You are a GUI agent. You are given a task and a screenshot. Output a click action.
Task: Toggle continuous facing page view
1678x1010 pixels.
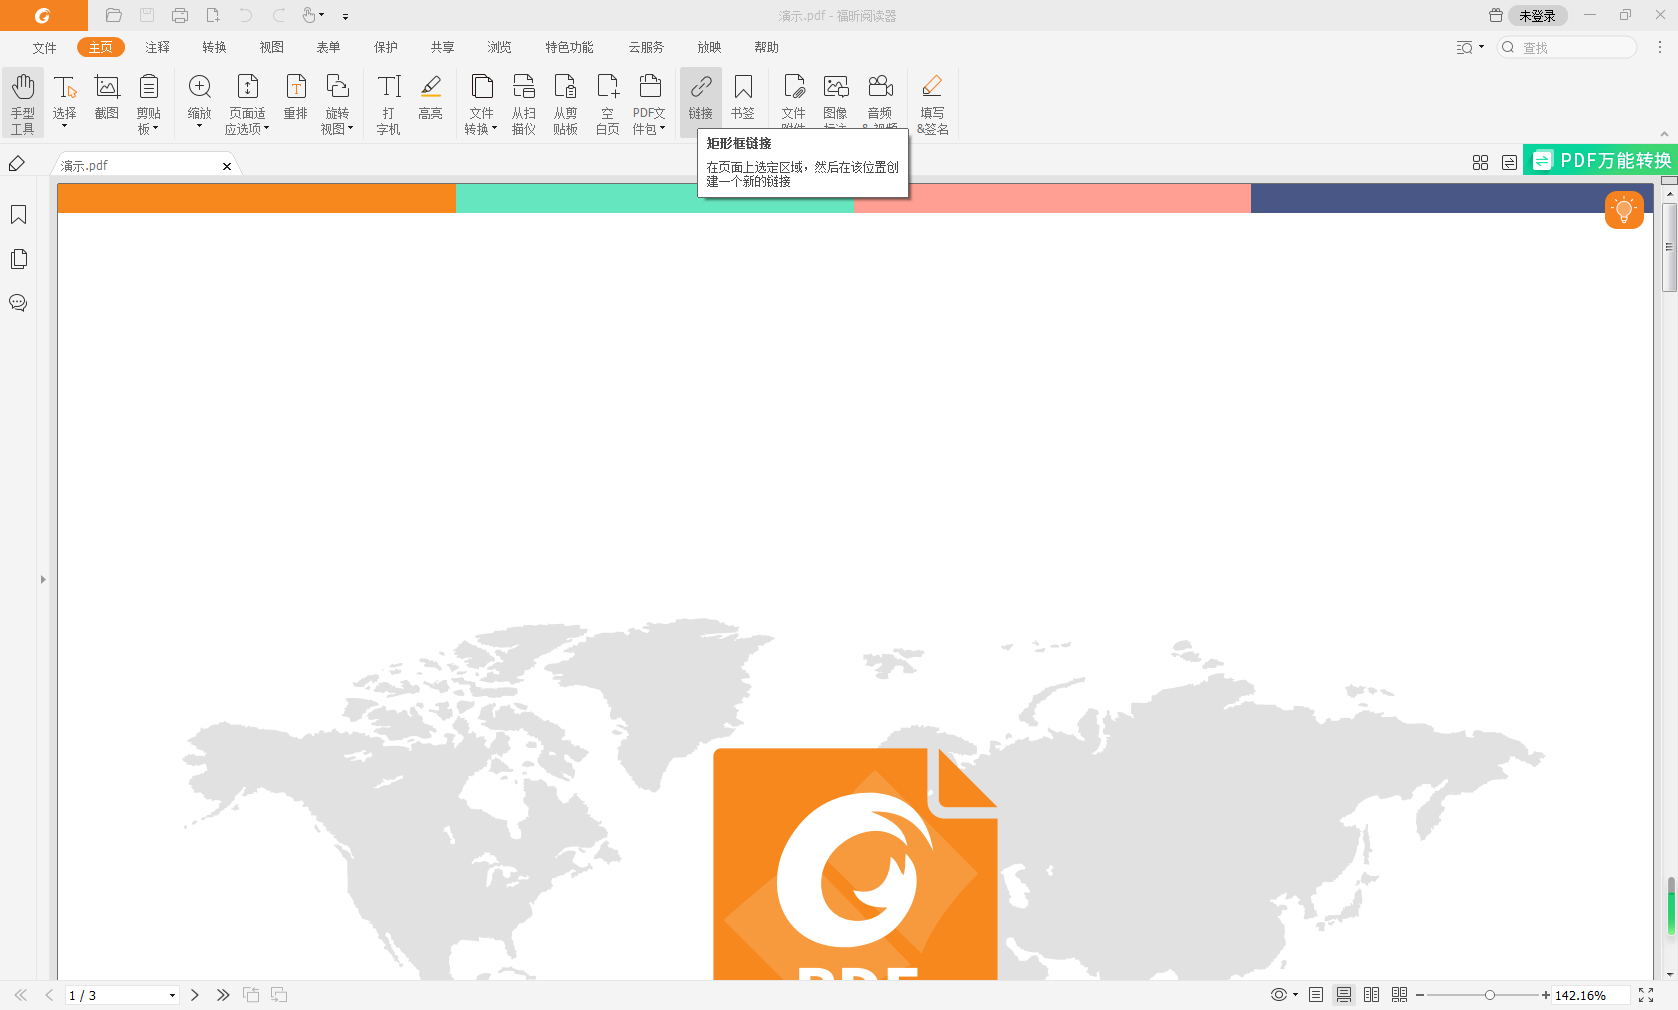1400,995
